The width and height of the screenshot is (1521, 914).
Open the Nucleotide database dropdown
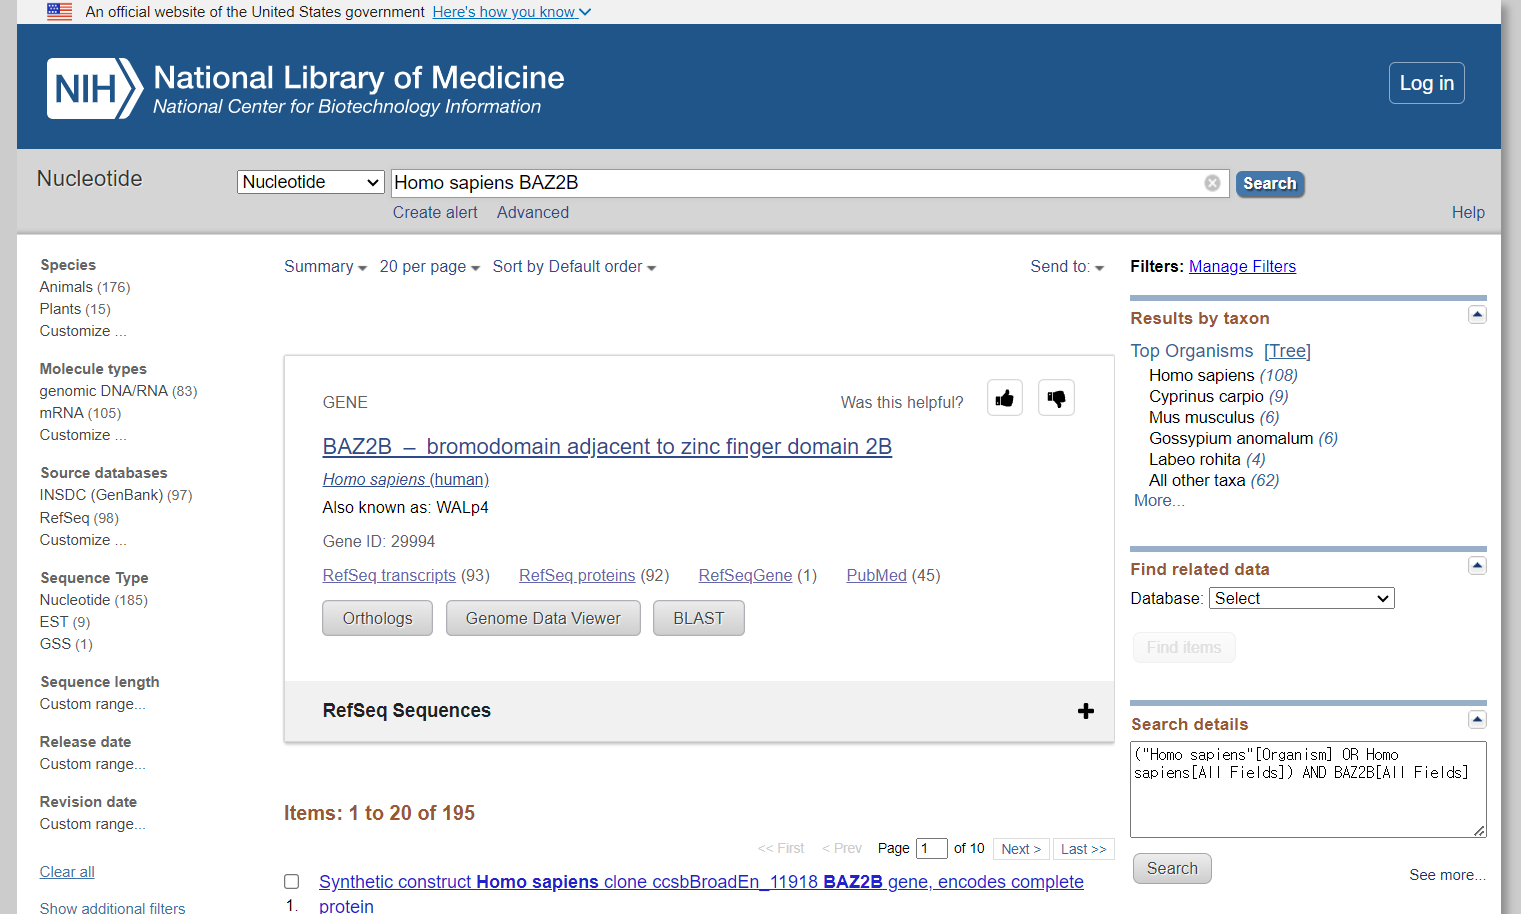tap(310, 182)
